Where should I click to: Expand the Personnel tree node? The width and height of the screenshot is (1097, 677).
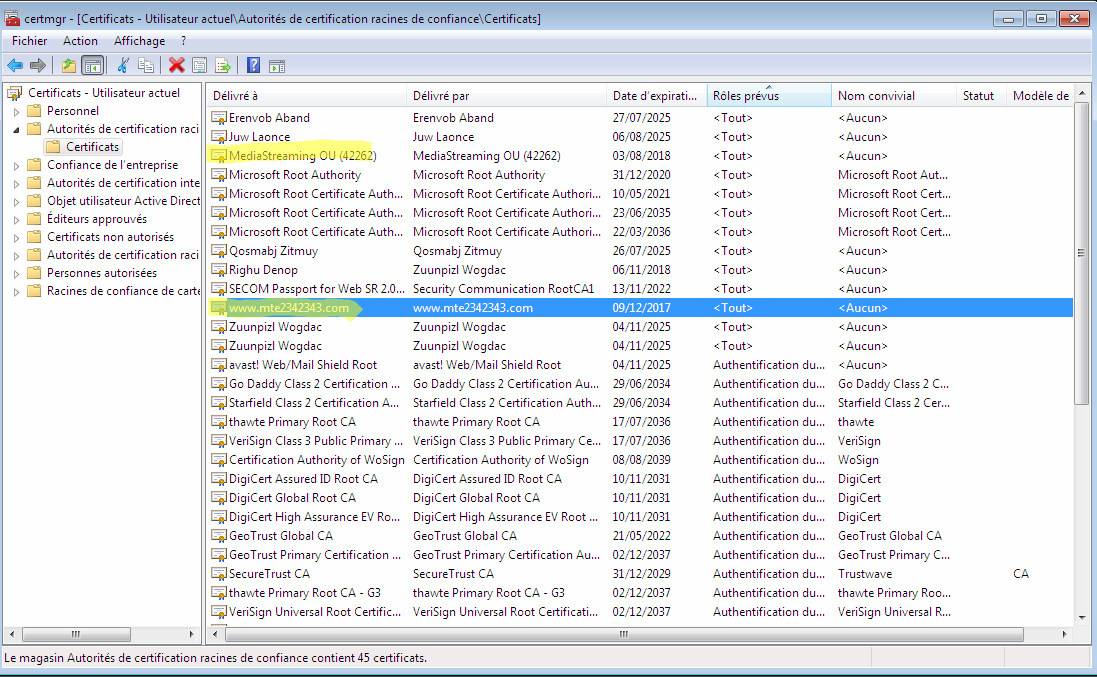[x=16, y=111]
